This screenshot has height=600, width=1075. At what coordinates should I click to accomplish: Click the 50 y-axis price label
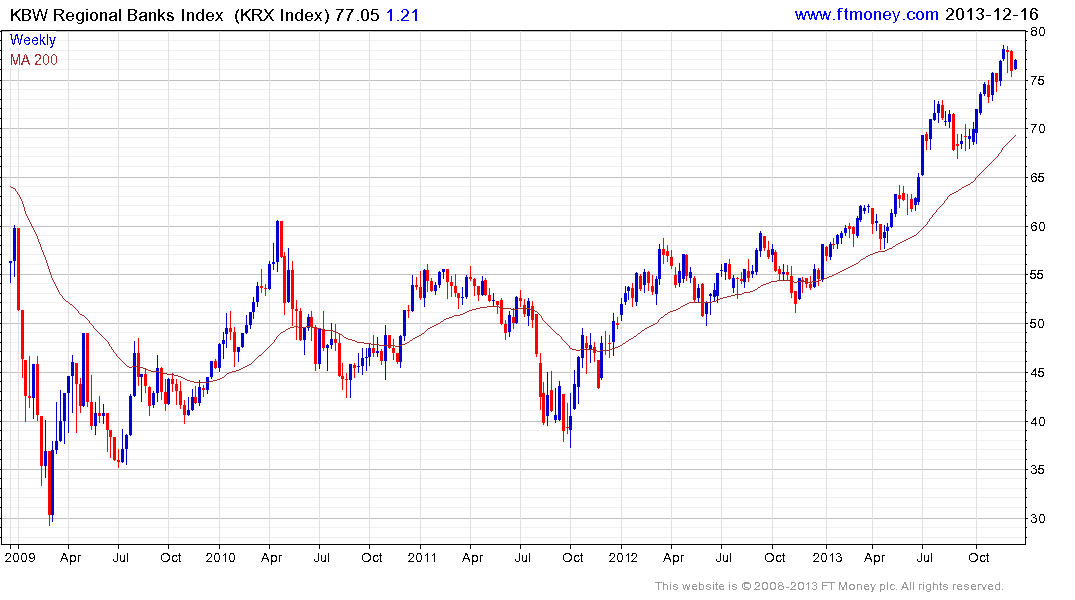(1037, 324)
